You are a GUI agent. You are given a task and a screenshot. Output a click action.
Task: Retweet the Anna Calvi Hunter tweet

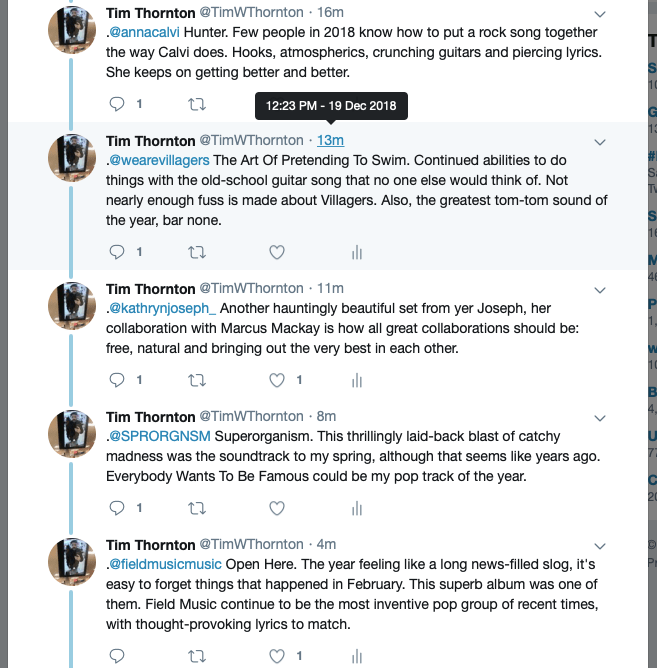[x=198, y=103]
